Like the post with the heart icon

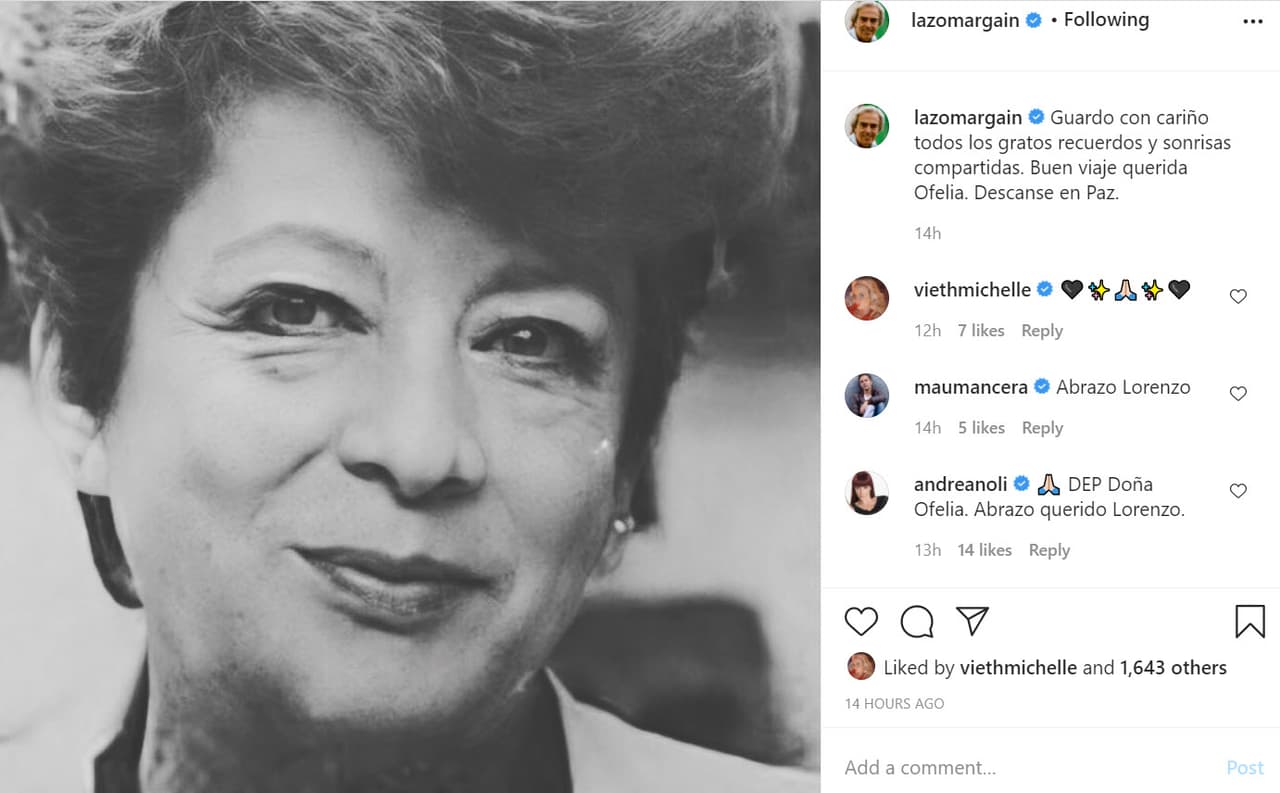pos(861,621)
